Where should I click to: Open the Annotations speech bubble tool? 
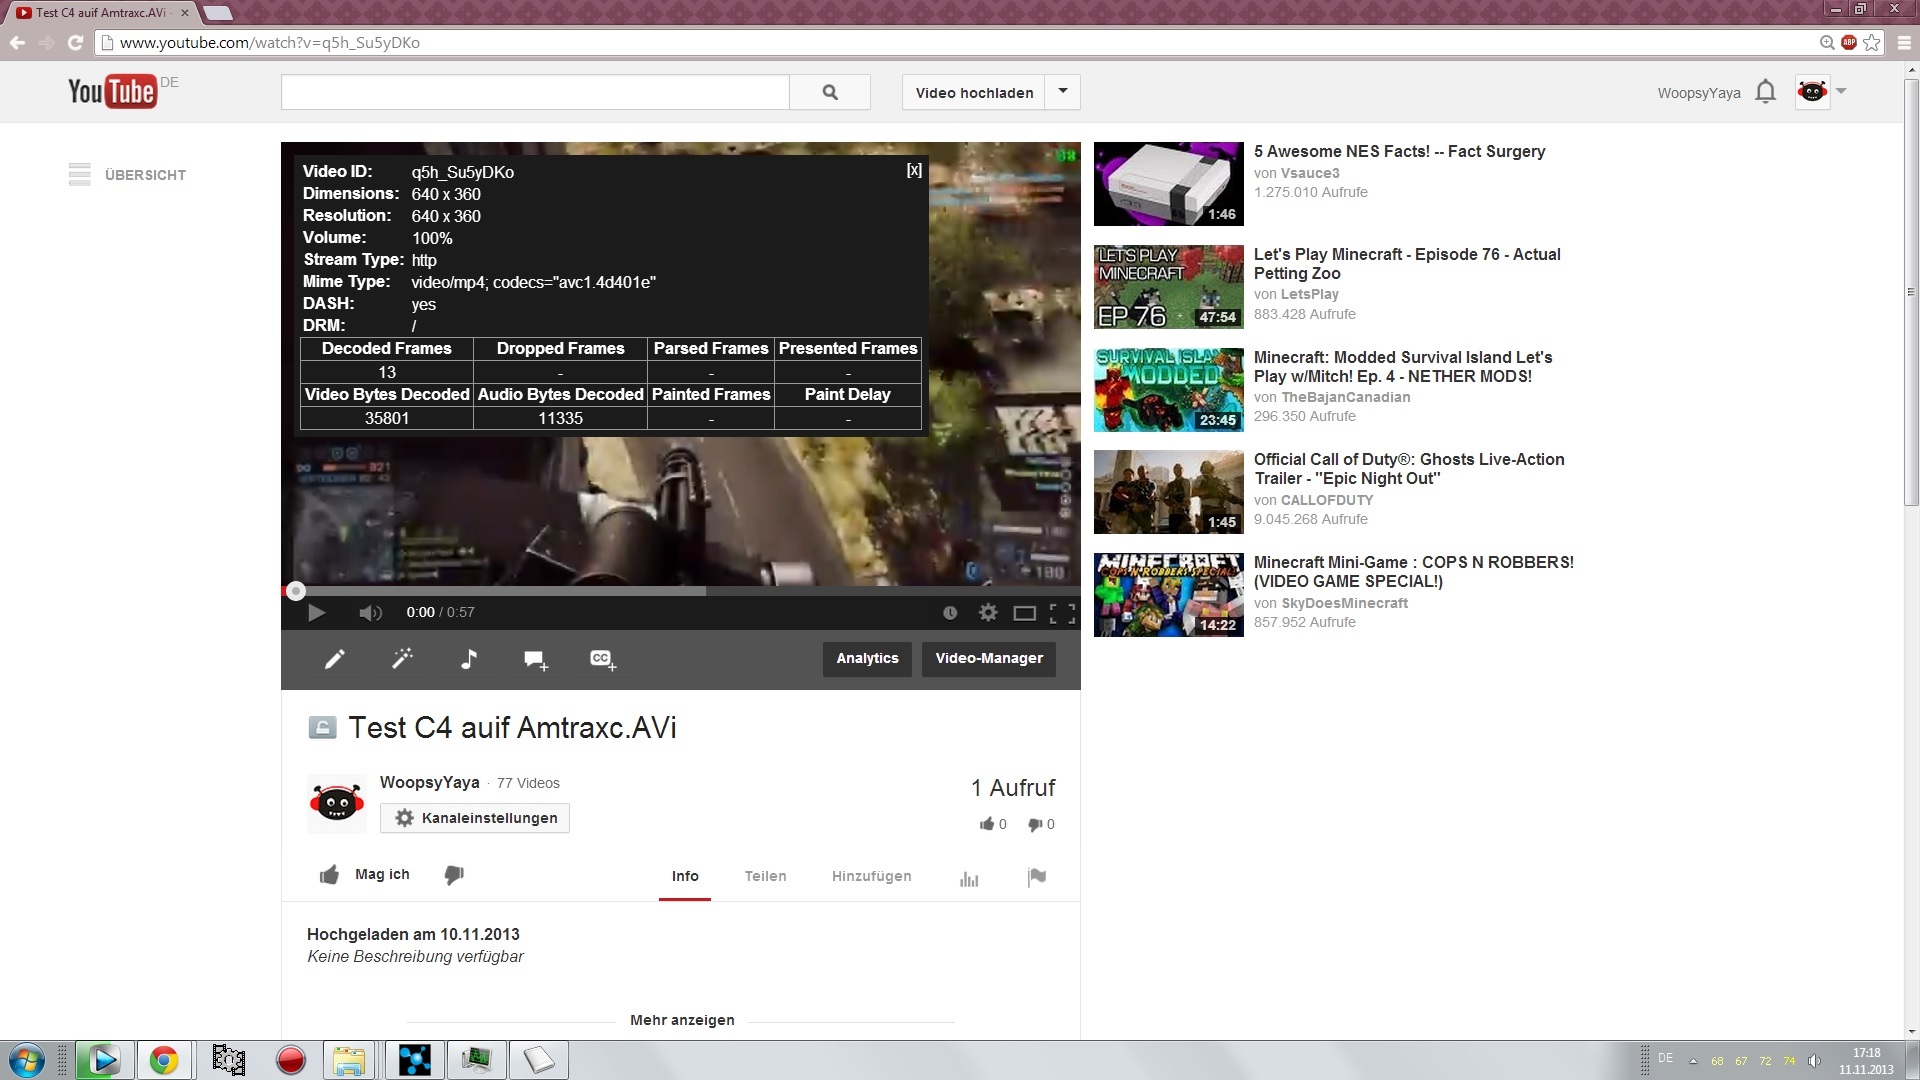point(535,659)
